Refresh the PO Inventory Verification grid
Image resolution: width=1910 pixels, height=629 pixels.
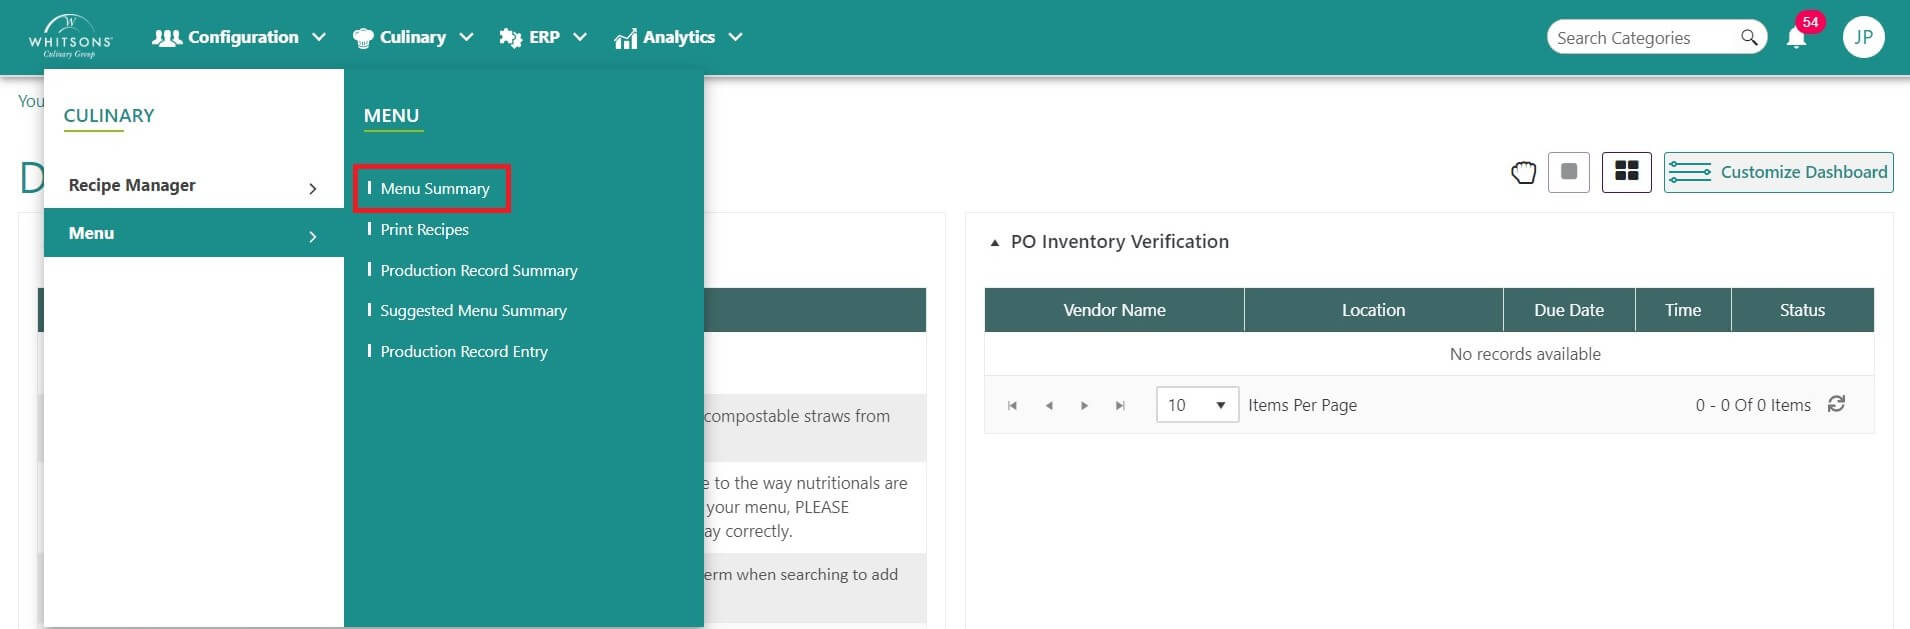pos(1836,404)
